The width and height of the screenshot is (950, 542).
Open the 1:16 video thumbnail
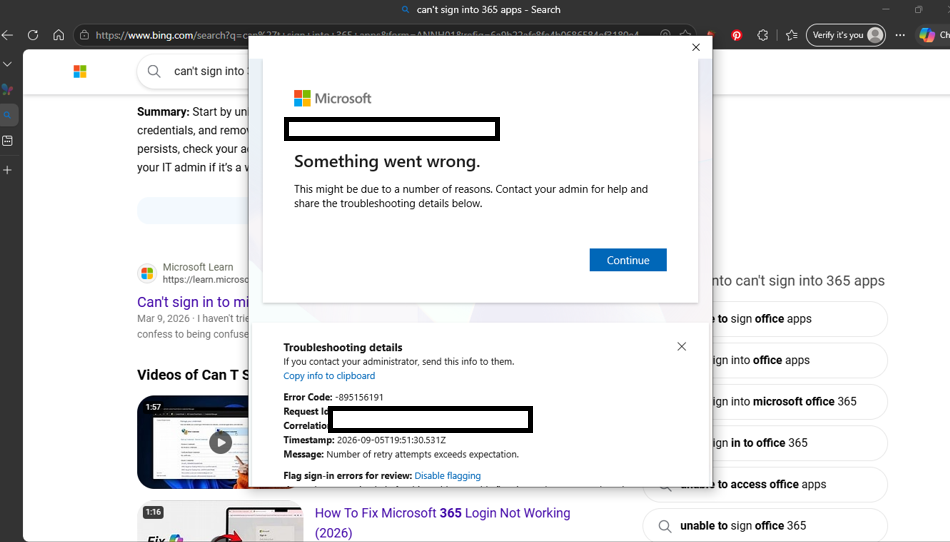220,521
